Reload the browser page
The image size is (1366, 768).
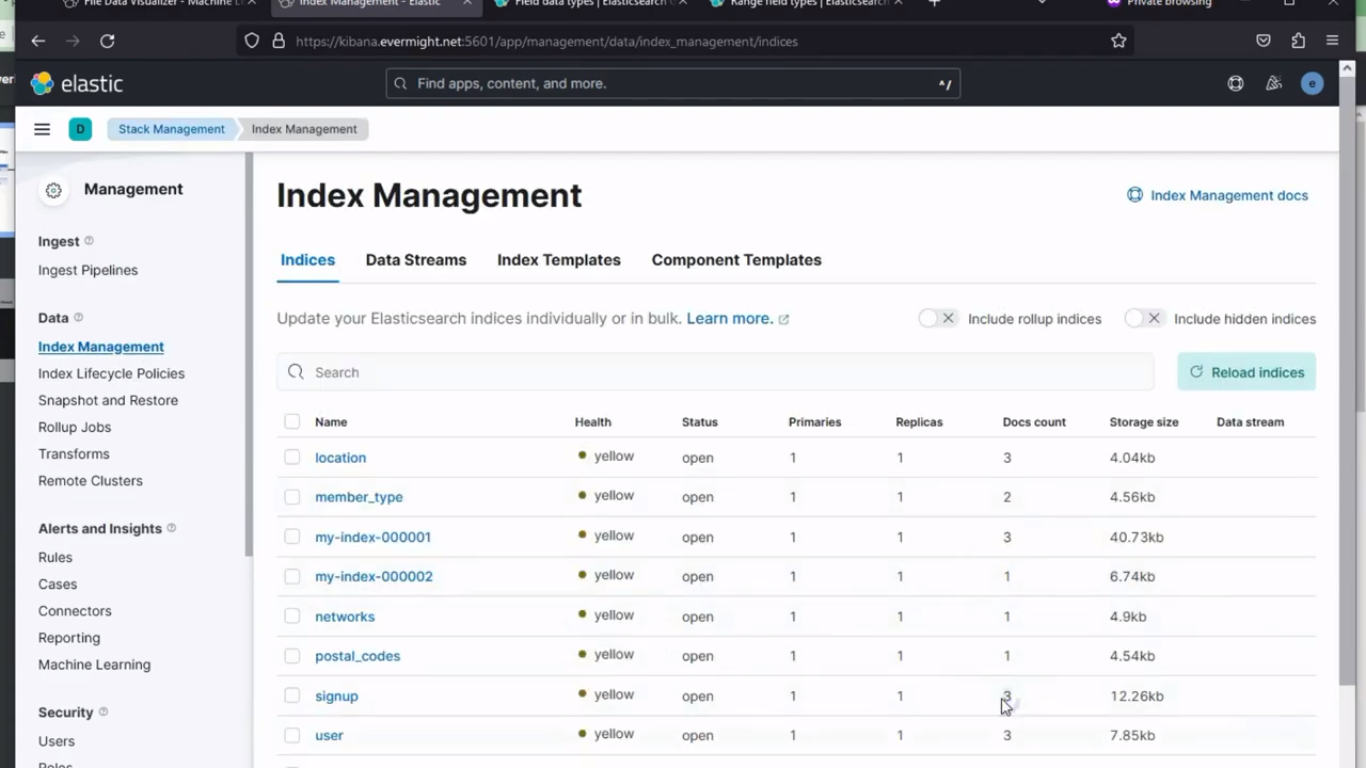[x=107, y=41]
